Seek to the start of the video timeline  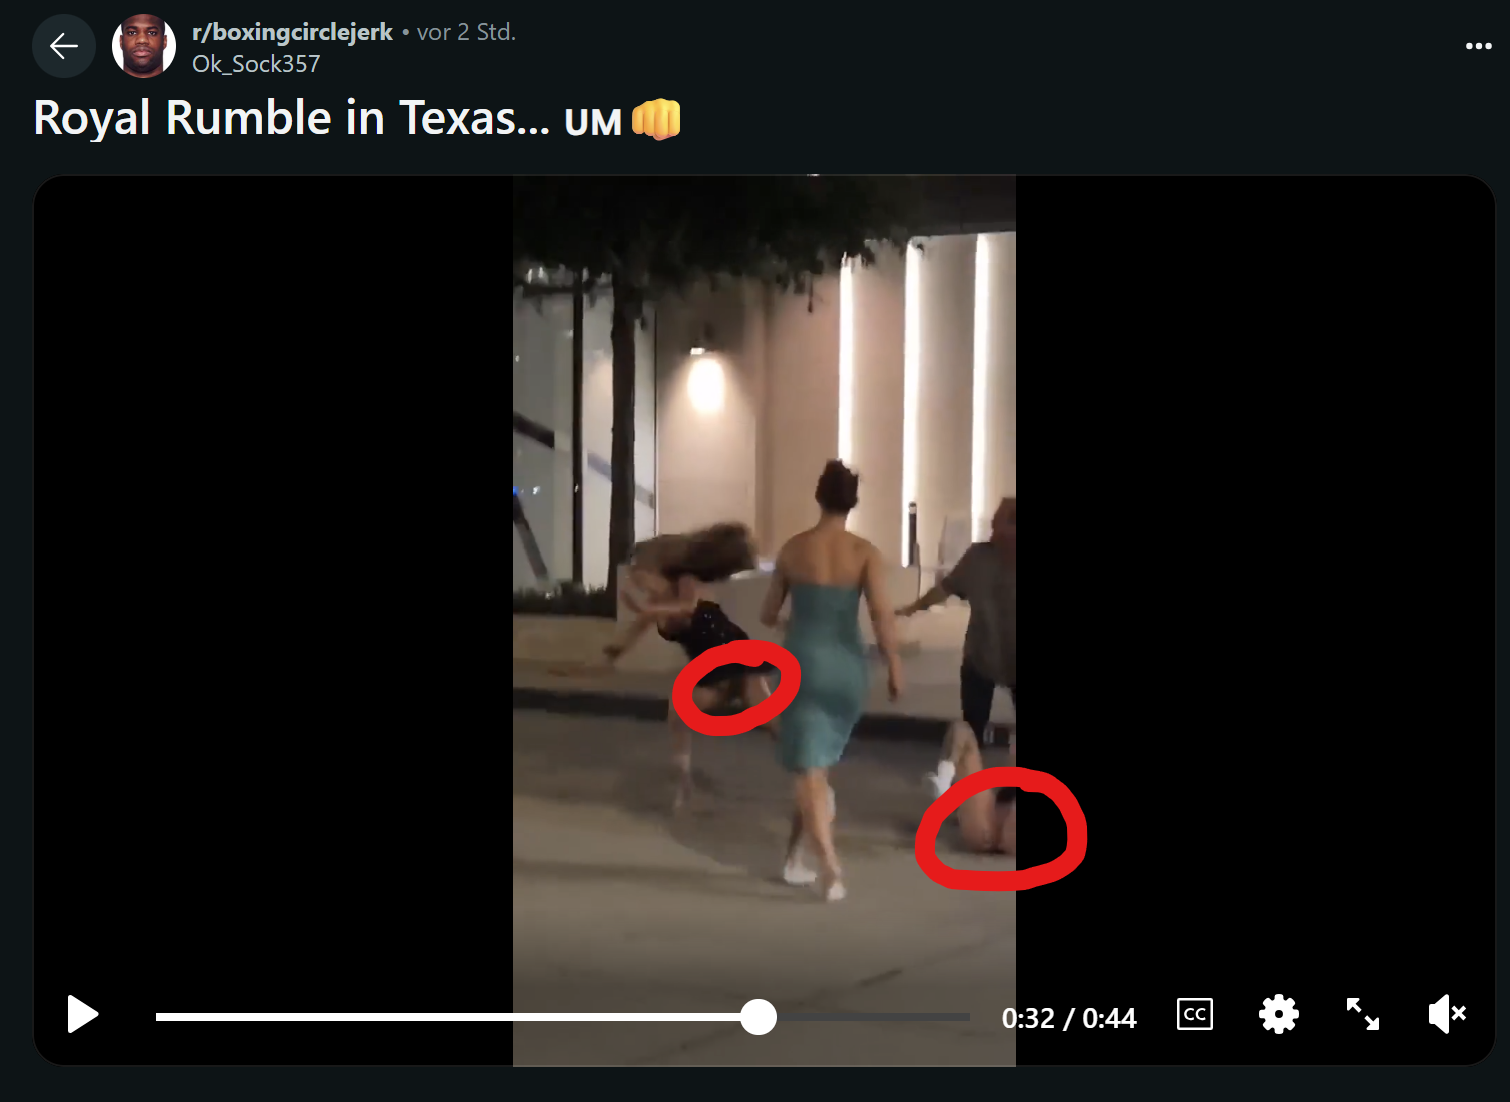158,1017
